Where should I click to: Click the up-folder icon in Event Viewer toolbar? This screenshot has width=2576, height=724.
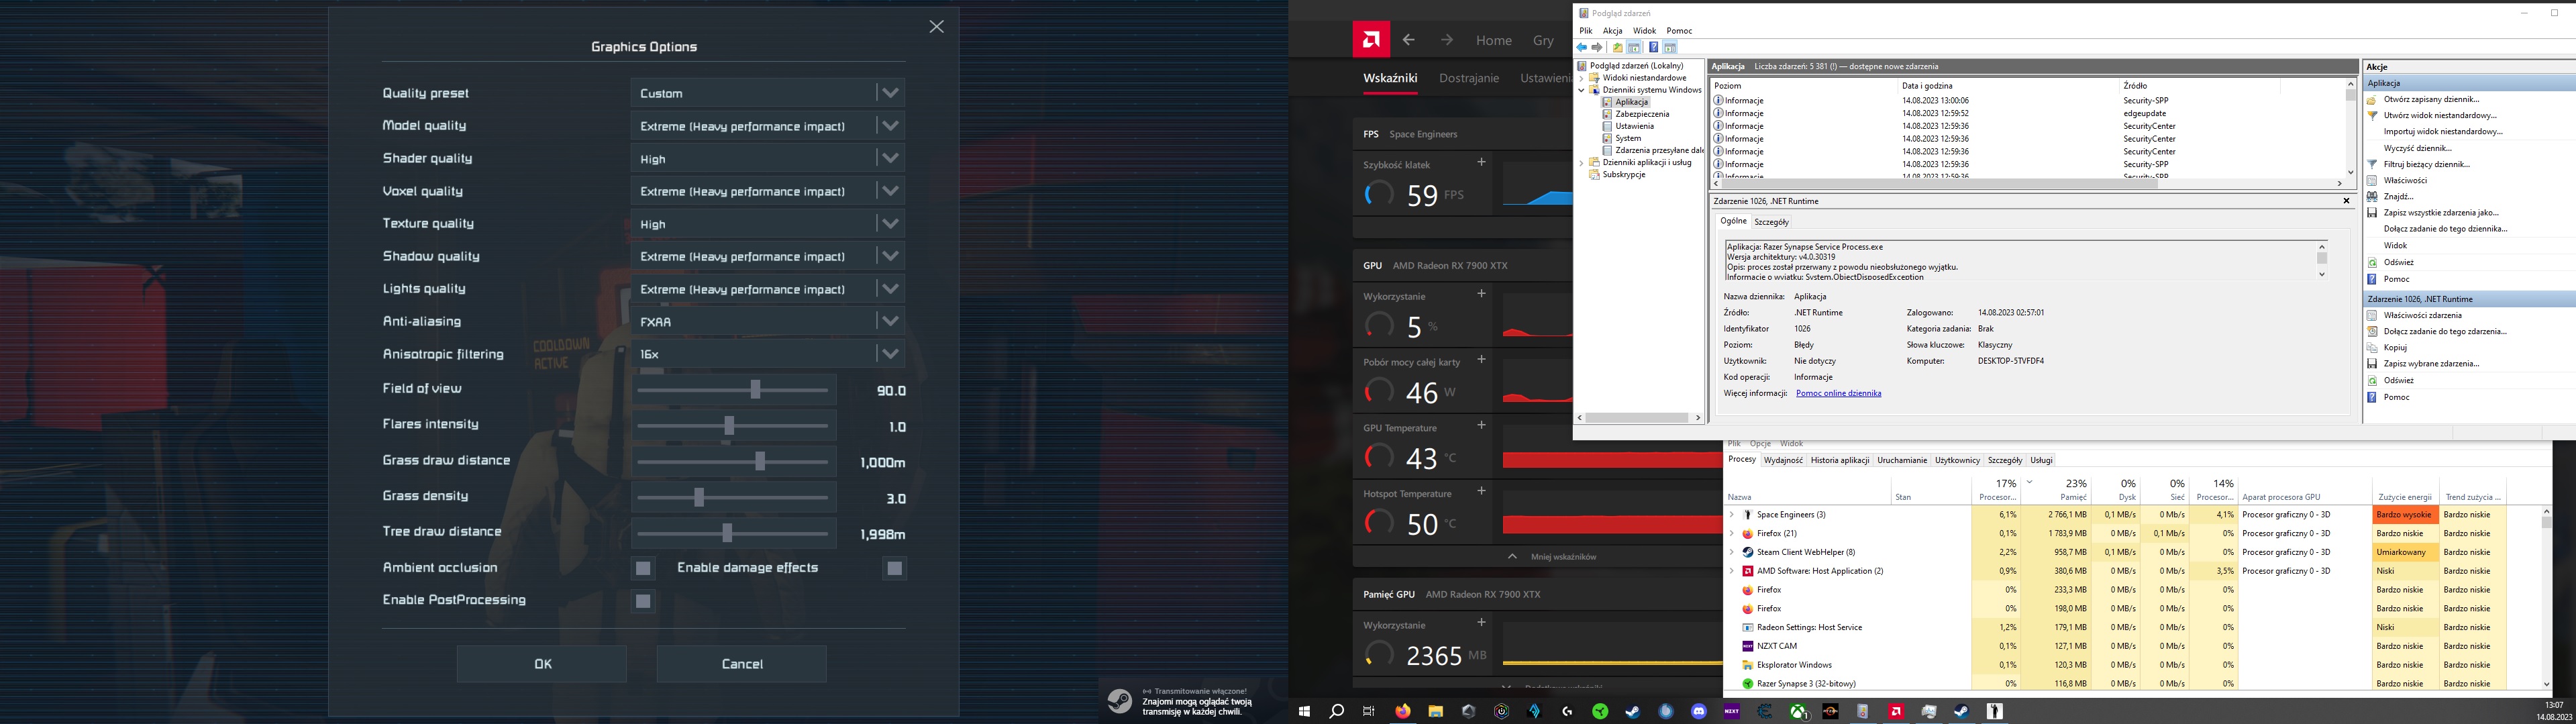click(1617, 47)
